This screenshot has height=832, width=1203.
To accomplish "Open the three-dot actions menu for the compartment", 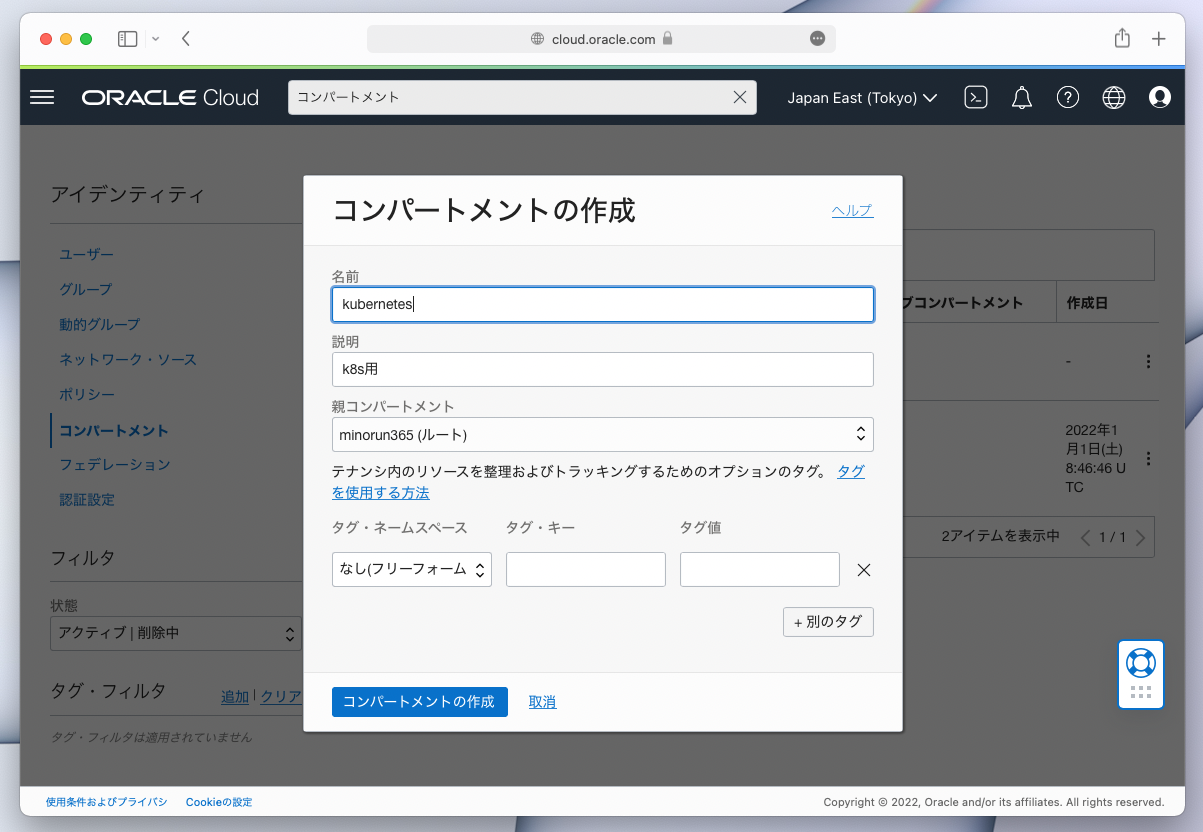I will click(x=1148, y=361).
